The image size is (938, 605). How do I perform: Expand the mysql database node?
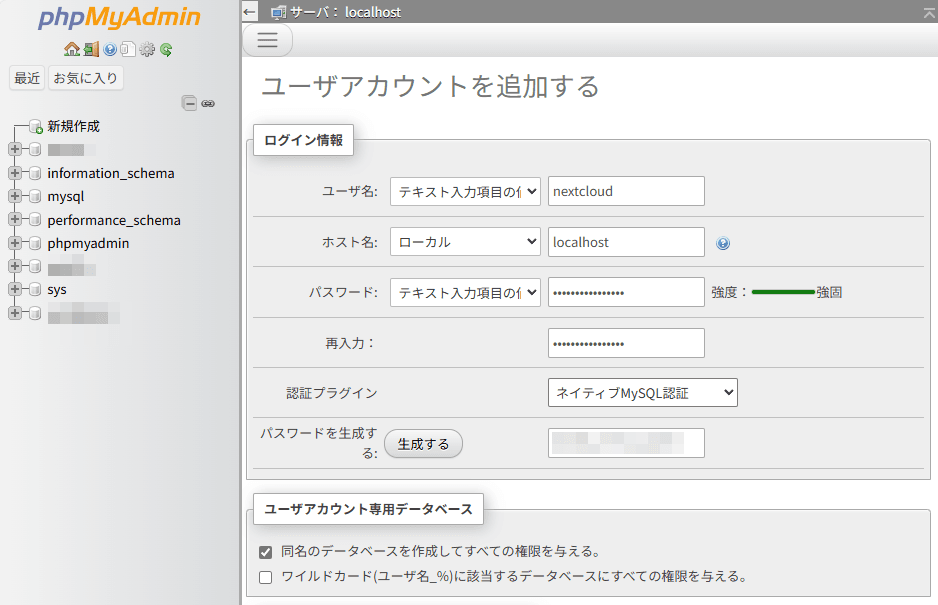[x=15, y=196]
